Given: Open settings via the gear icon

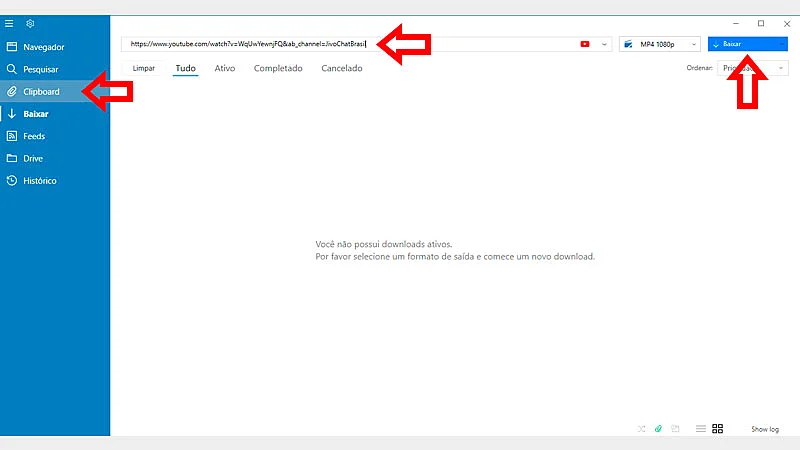Looking at the screenshot, I should click(x=30, y=23).
